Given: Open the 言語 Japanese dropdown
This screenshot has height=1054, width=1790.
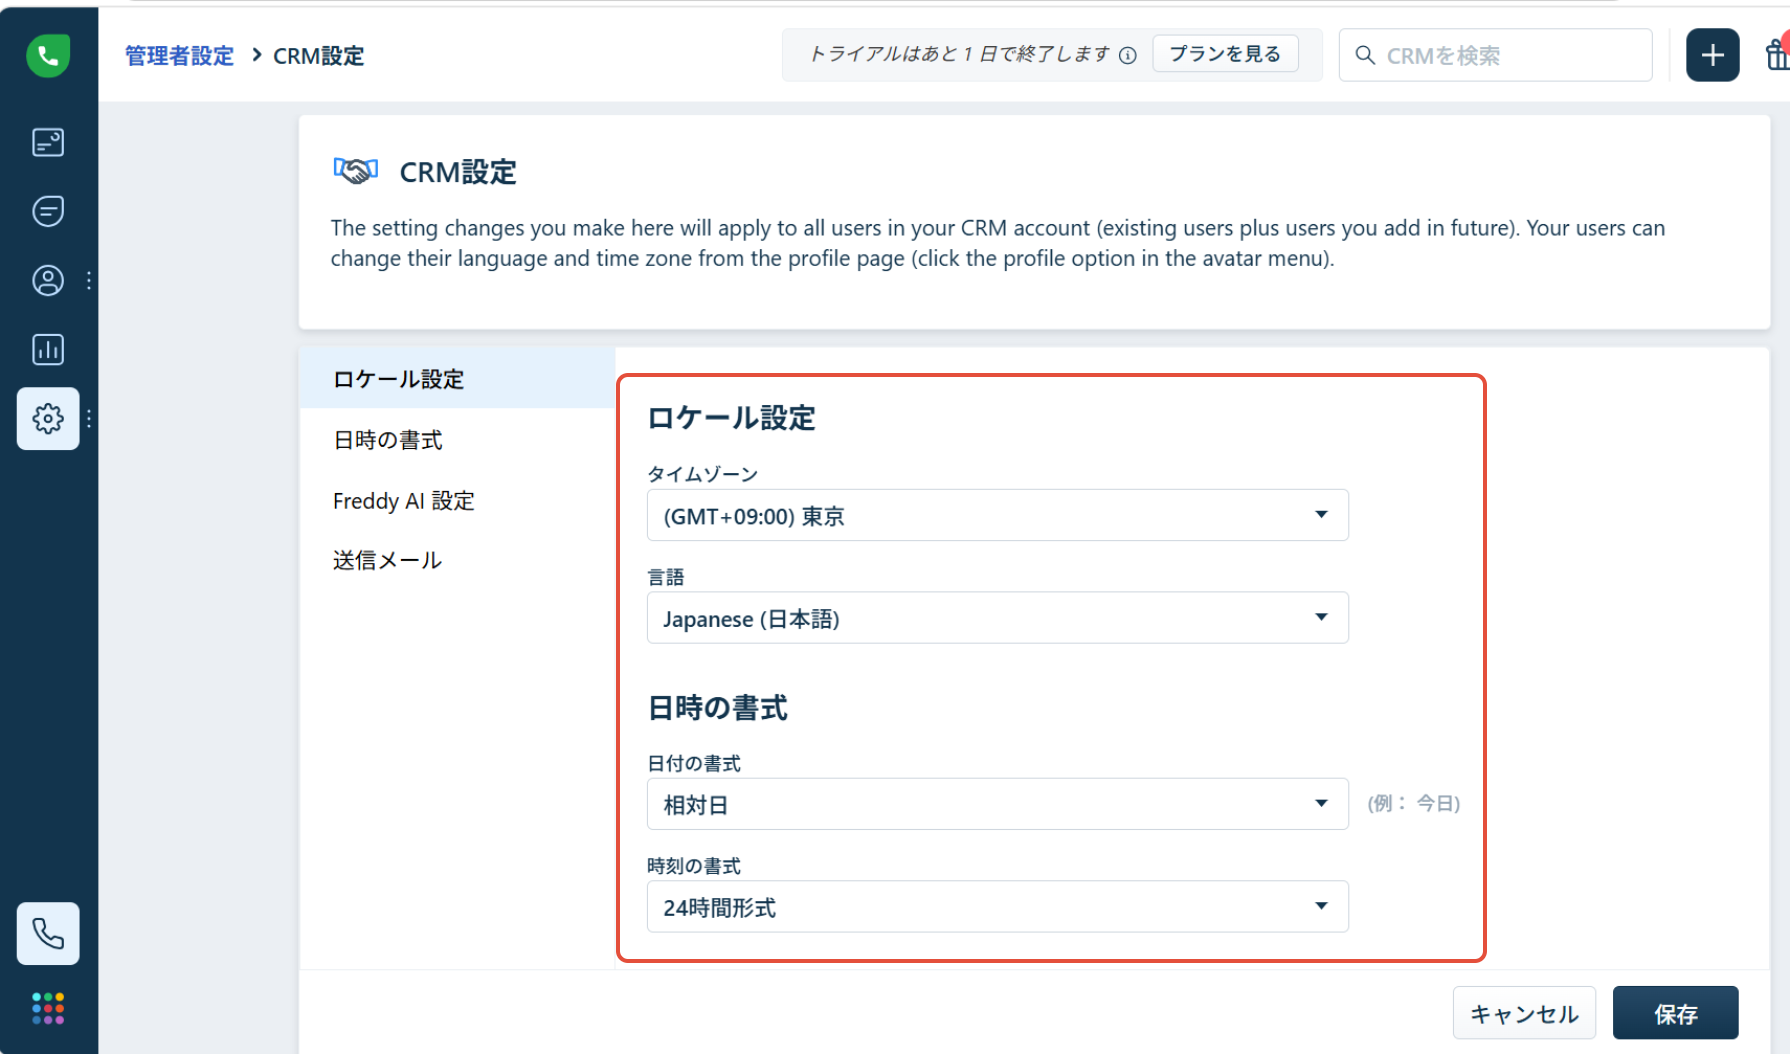Looking at the screenshot, I should pyautogui.click(x=997, y=618).
